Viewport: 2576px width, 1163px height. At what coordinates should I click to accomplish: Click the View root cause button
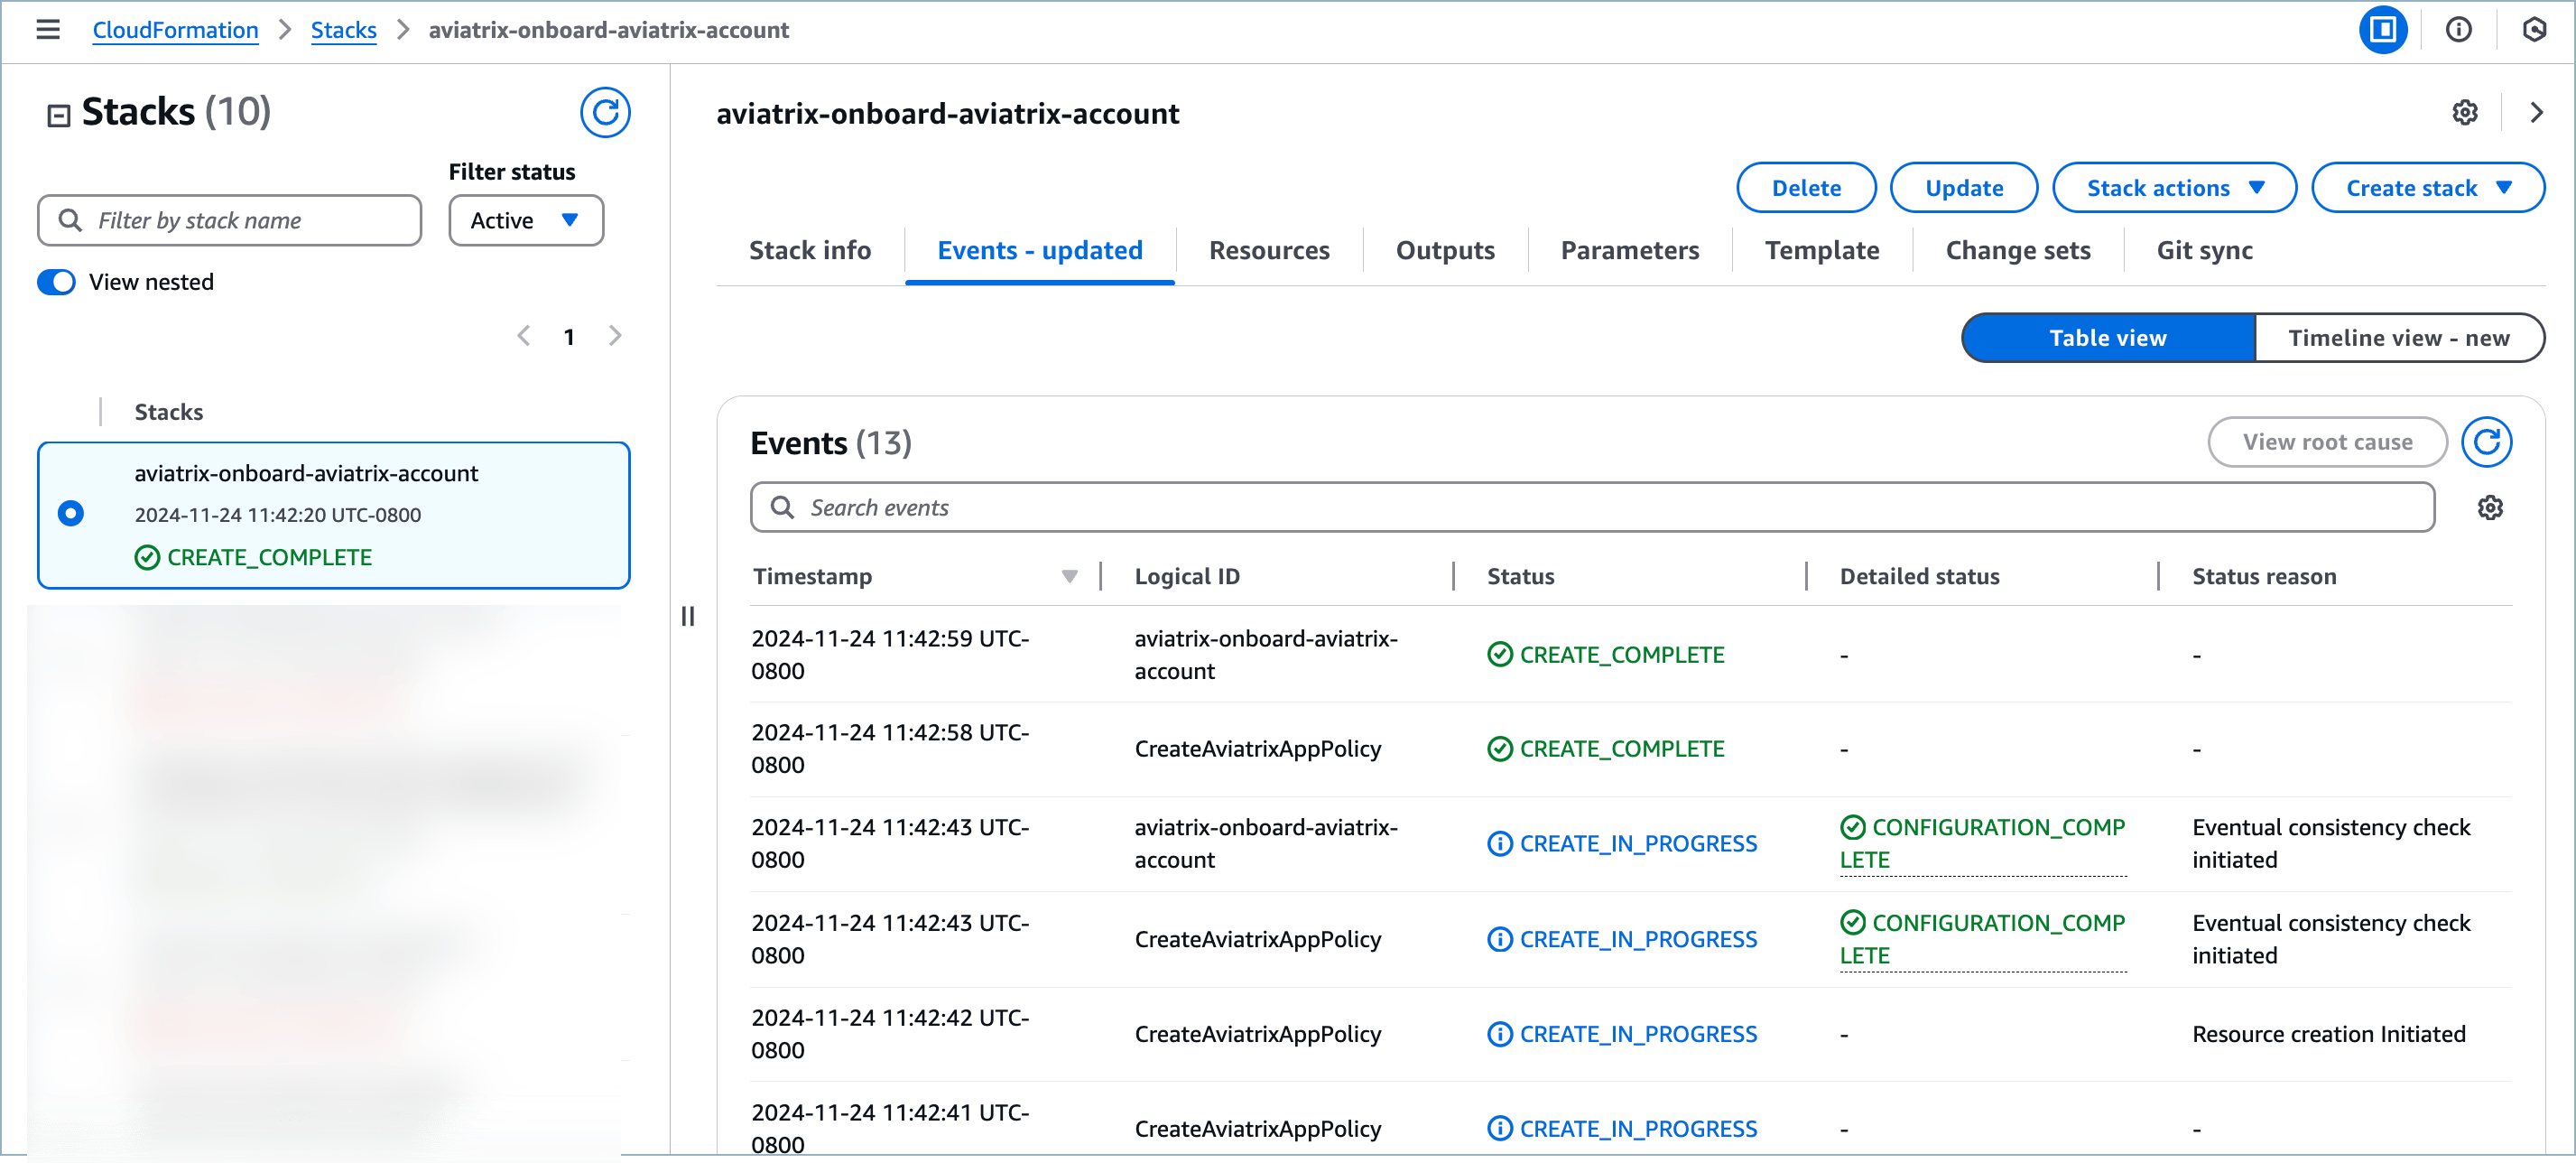(2327, 442)
